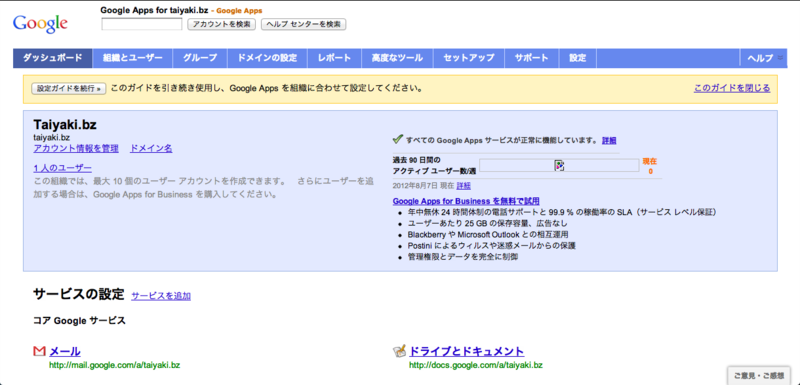Image resolution: width=800 pixels, height=385 pixels.
Task: Click the ドメイン名 link
Action: click(x=151, y=148)
